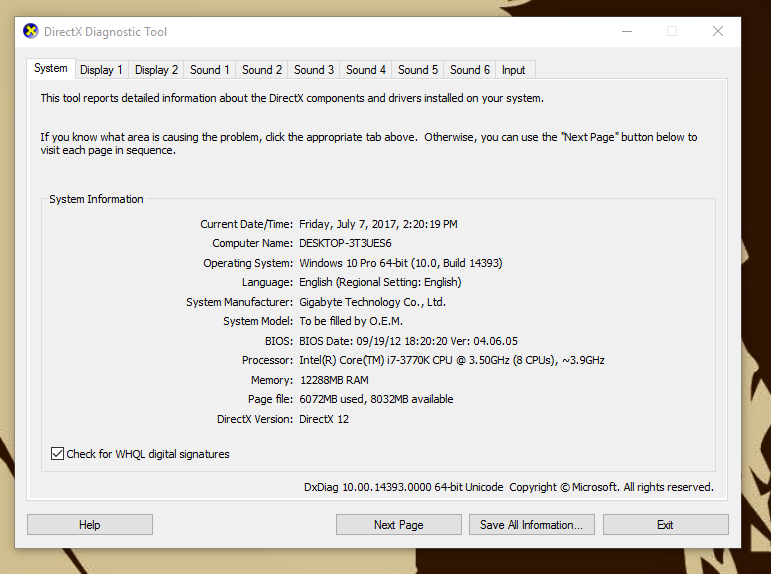Viewport: 771px width, 574px height.
Task: Click the Exit button
Action: click(x=666, y=525)
